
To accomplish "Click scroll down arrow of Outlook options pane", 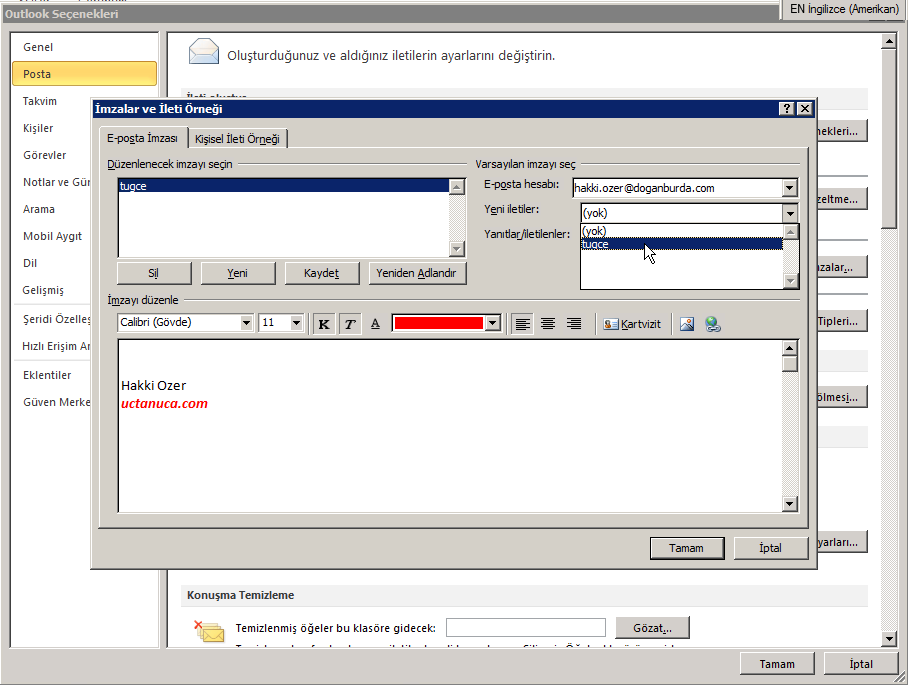I will coord(889,639).
